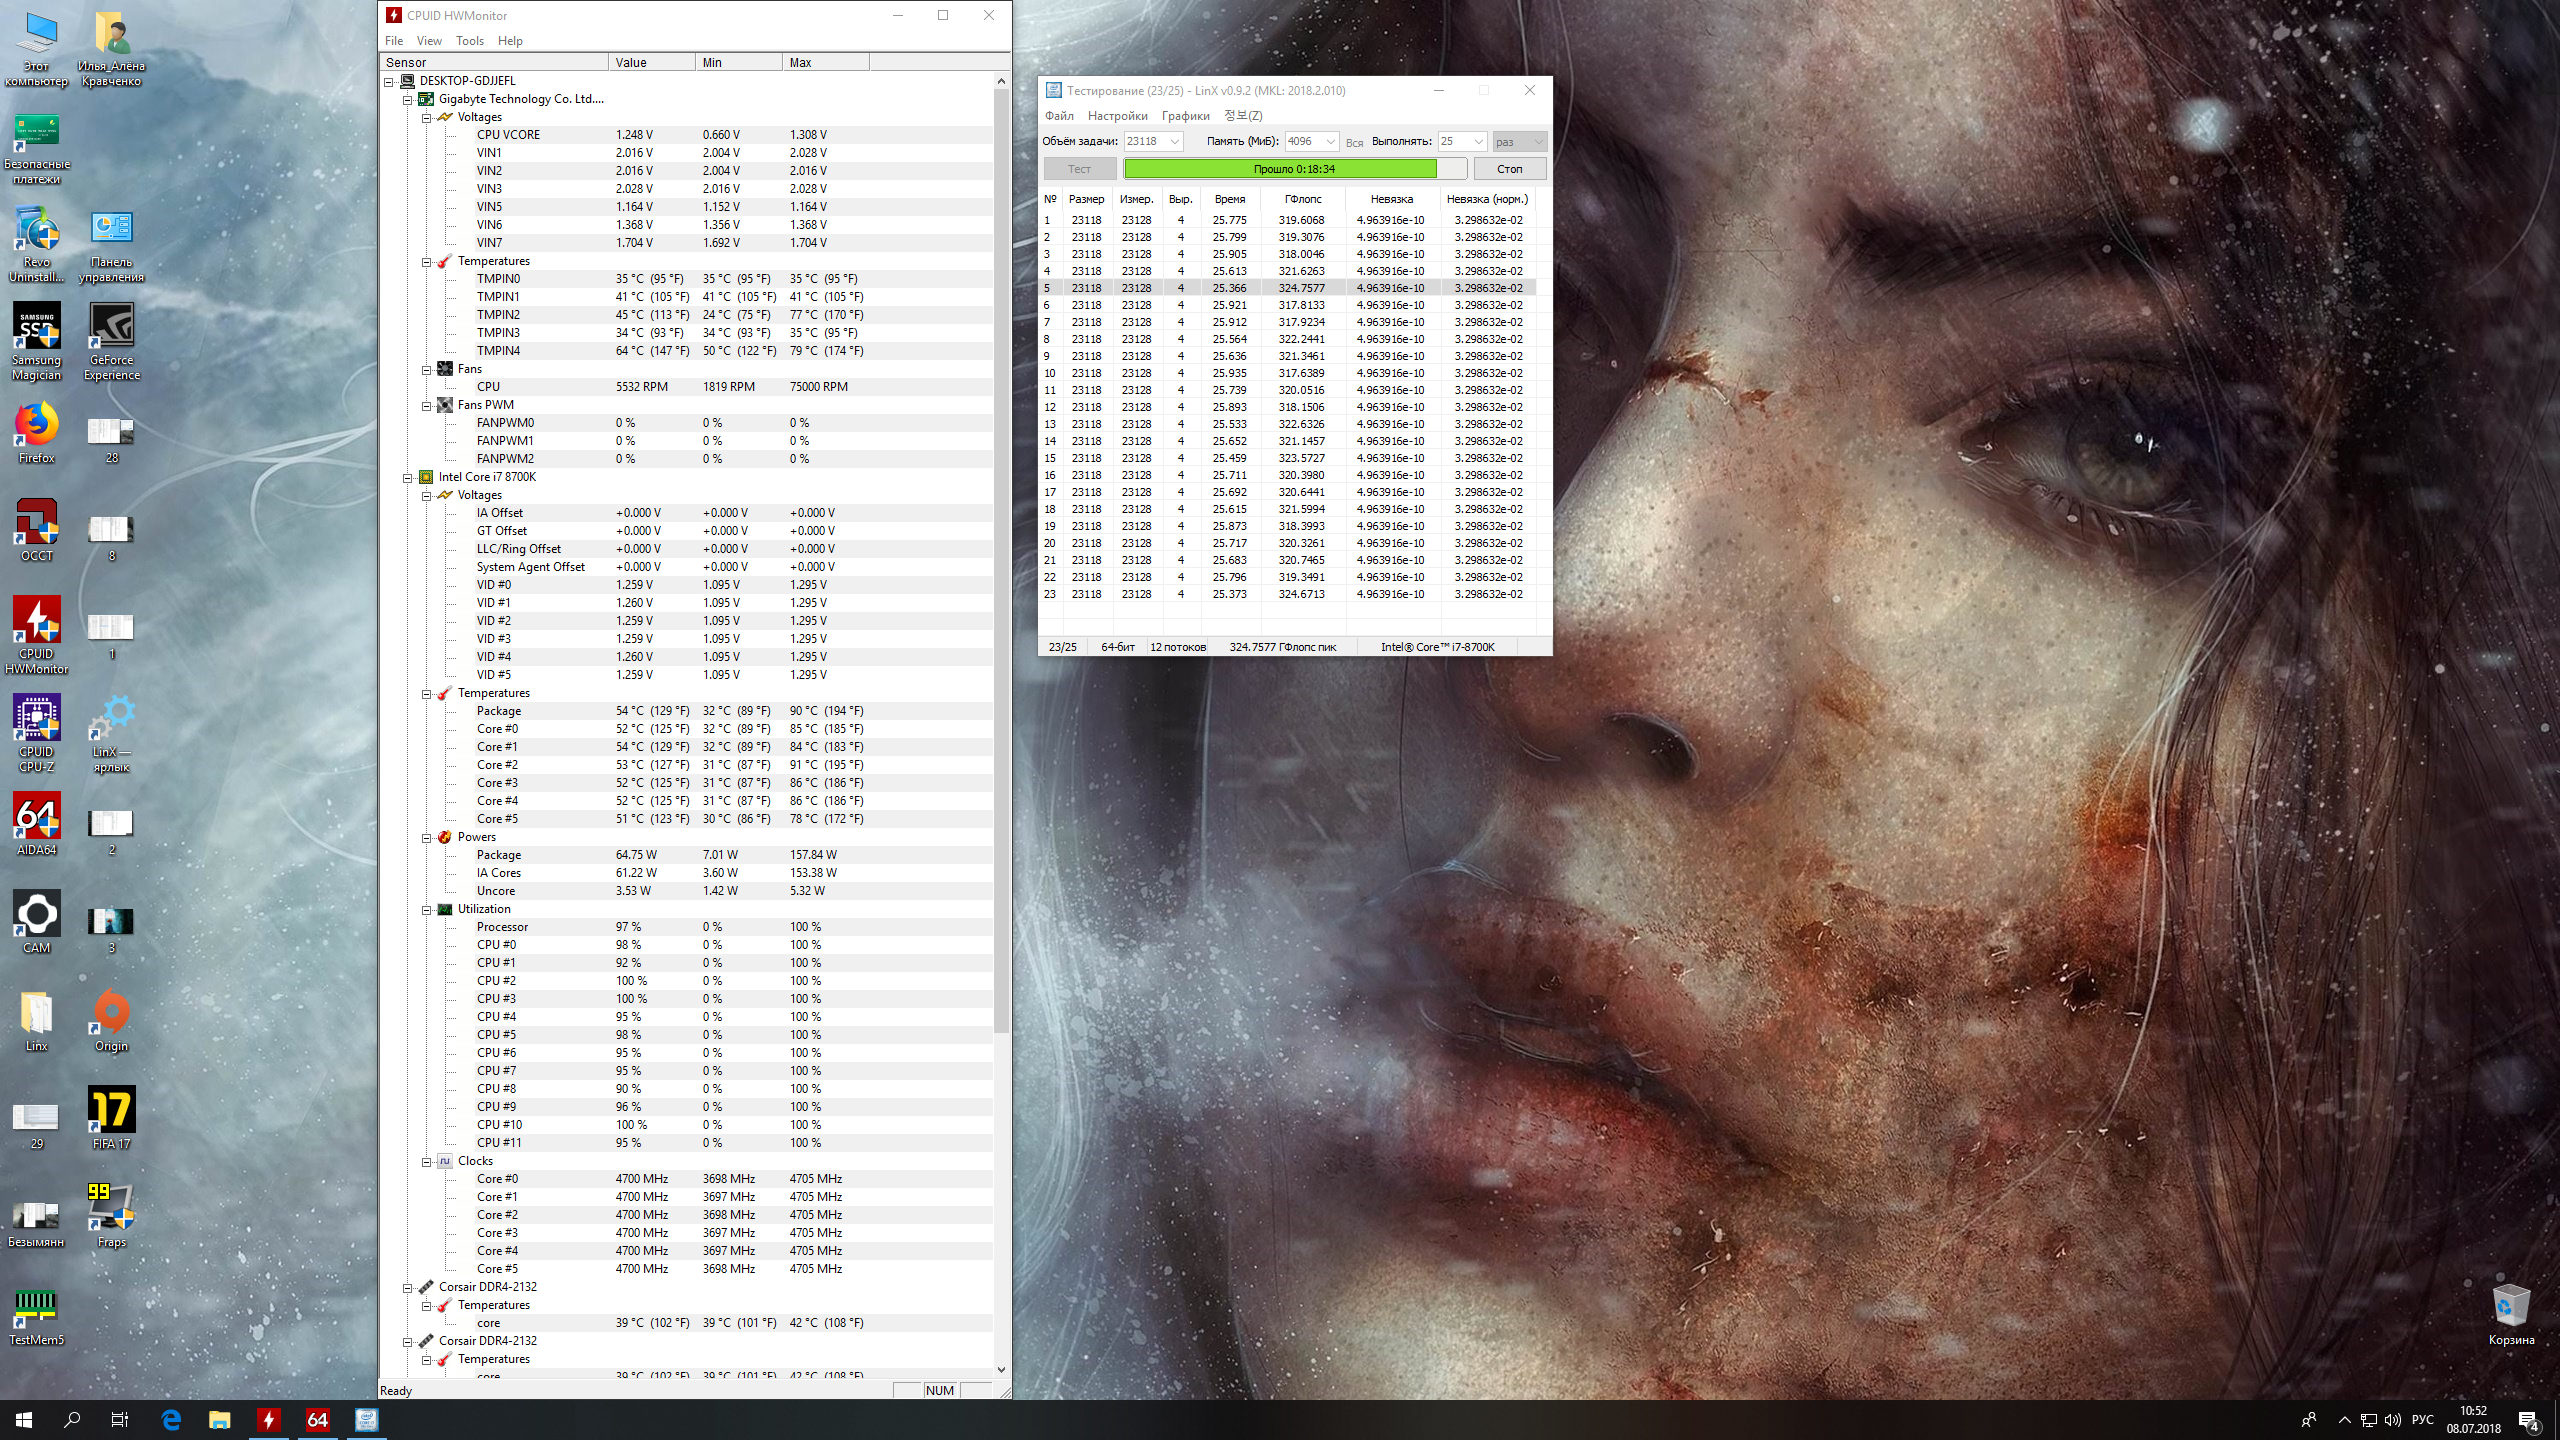This screenshot has width=2560, height=1440.
Task: Open the TestMem5 desktop shortcut
Action: pos(37,1307)
